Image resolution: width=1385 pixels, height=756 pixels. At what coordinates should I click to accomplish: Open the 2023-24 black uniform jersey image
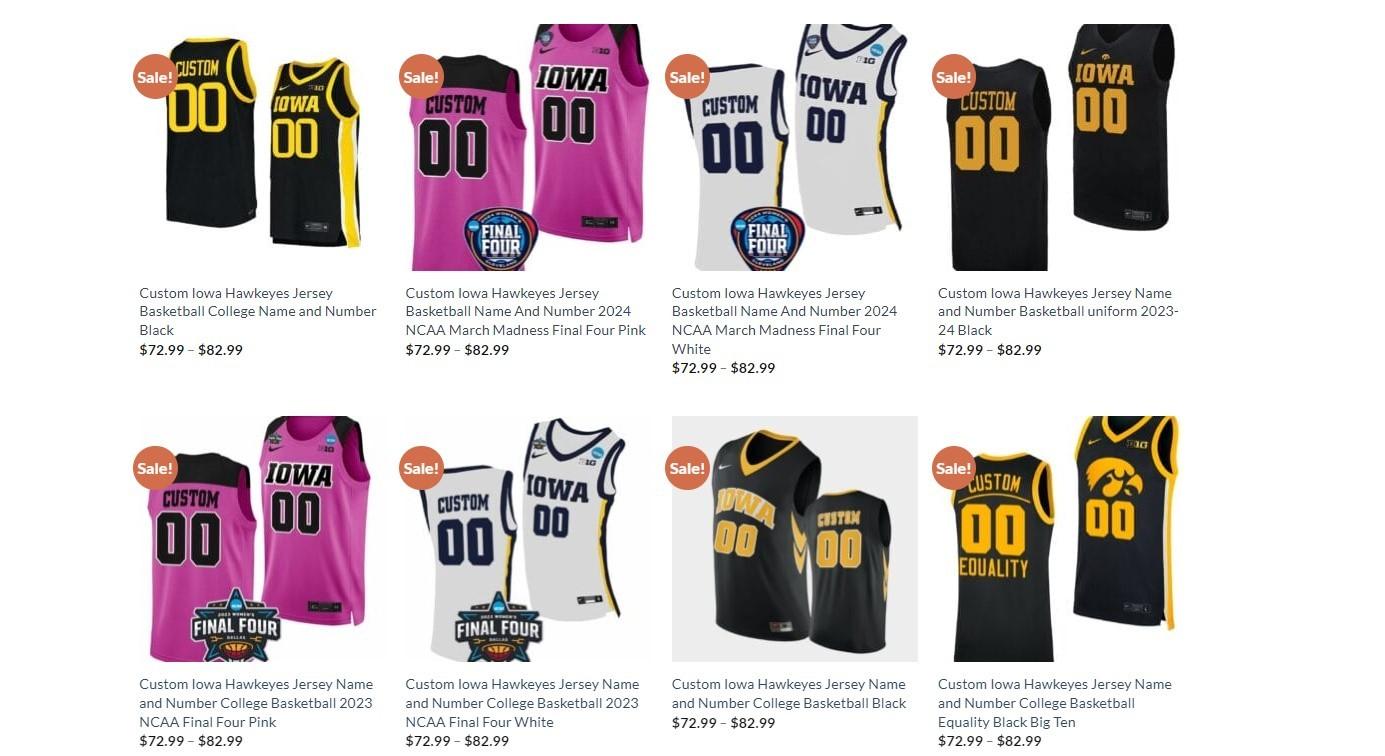[x=1061, y=147]
